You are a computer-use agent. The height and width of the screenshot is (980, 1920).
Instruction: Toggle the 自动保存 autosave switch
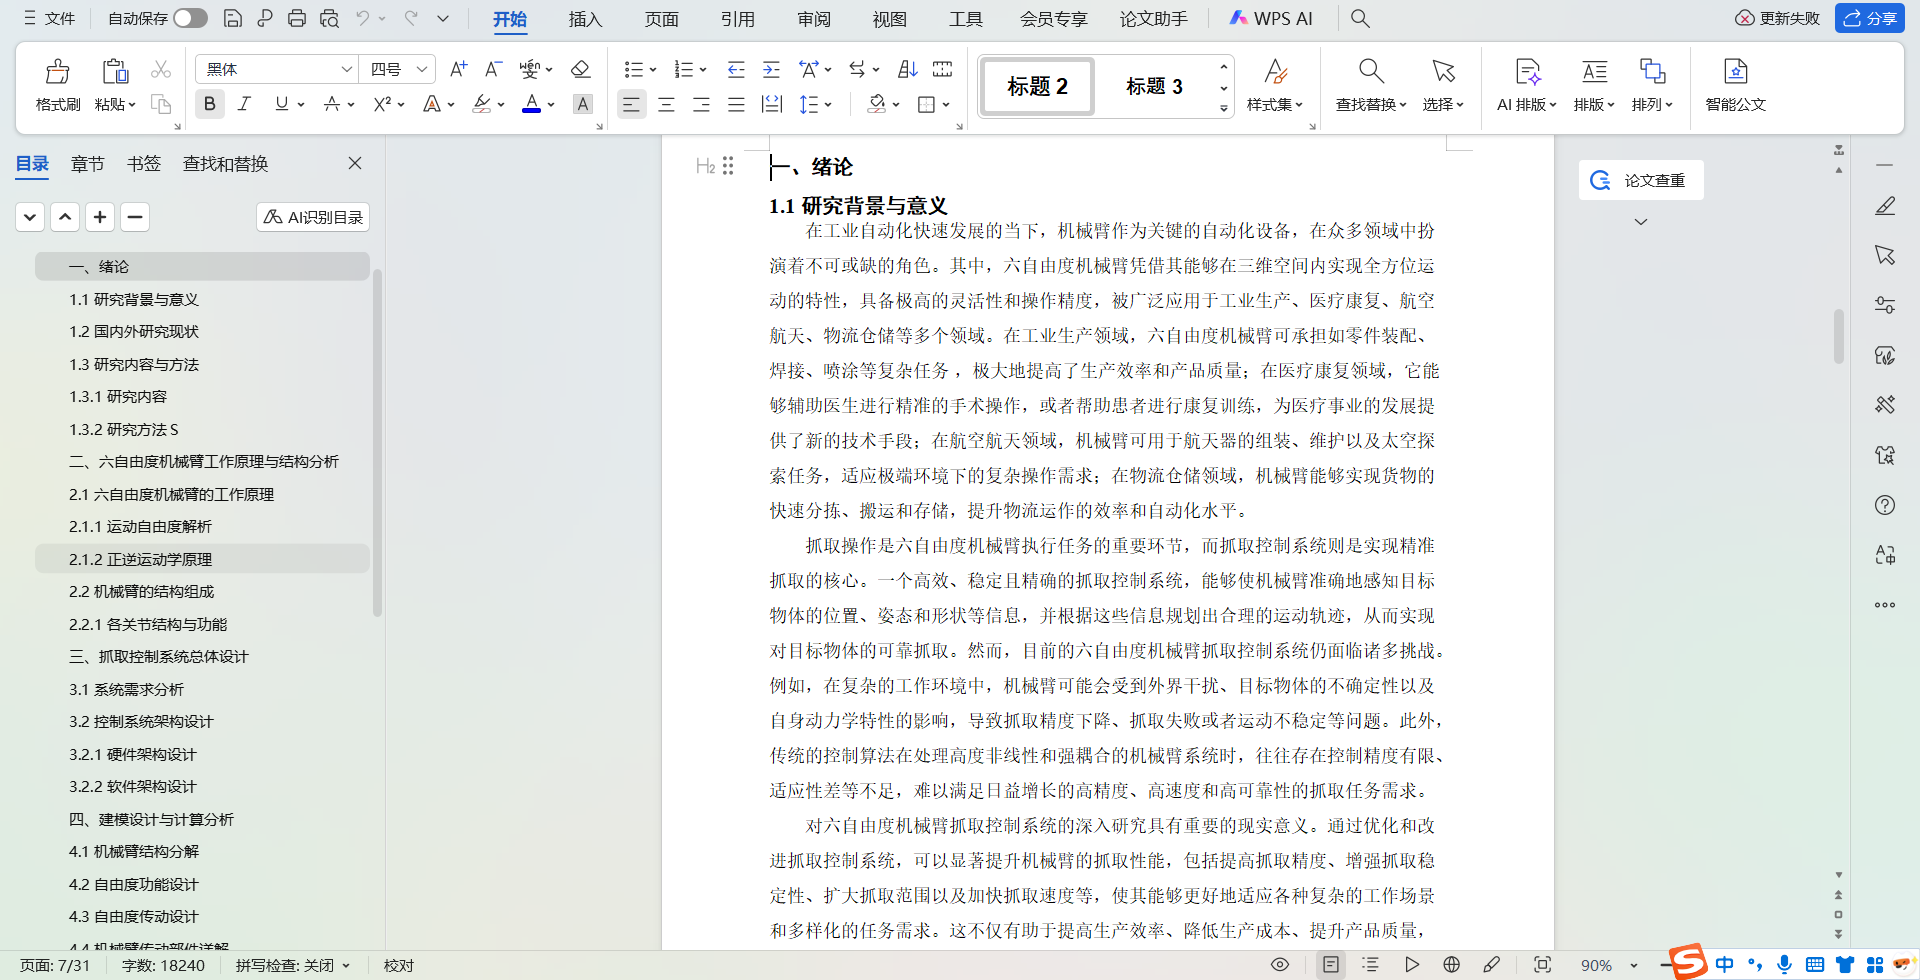[x=190, y=18]
